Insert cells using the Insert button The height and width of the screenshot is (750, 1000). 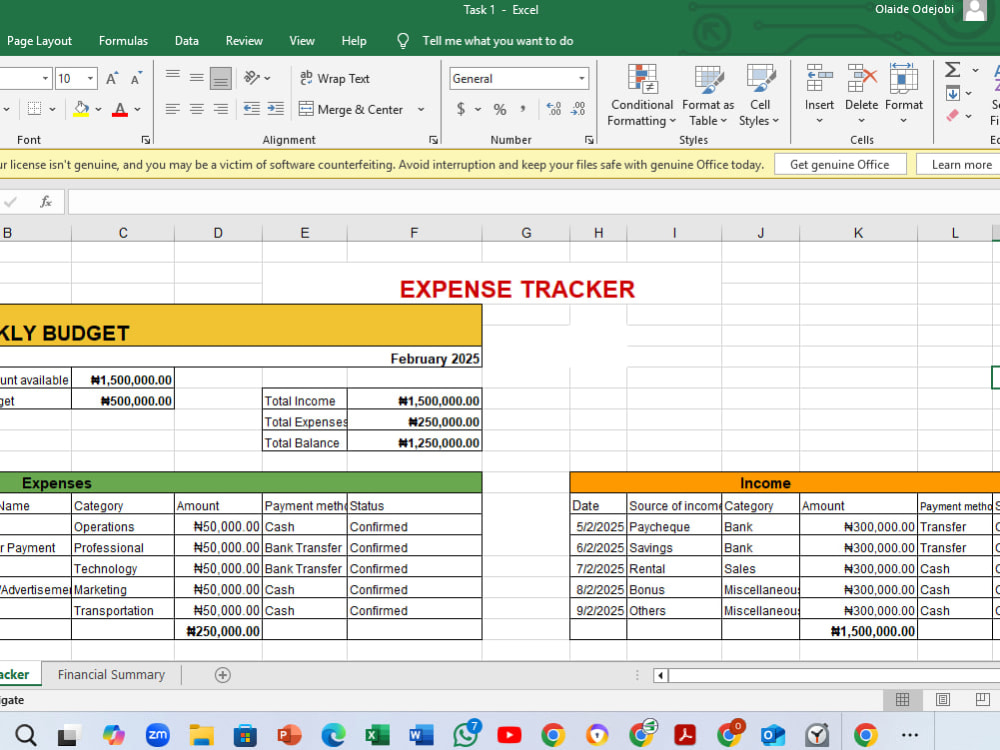819,96
